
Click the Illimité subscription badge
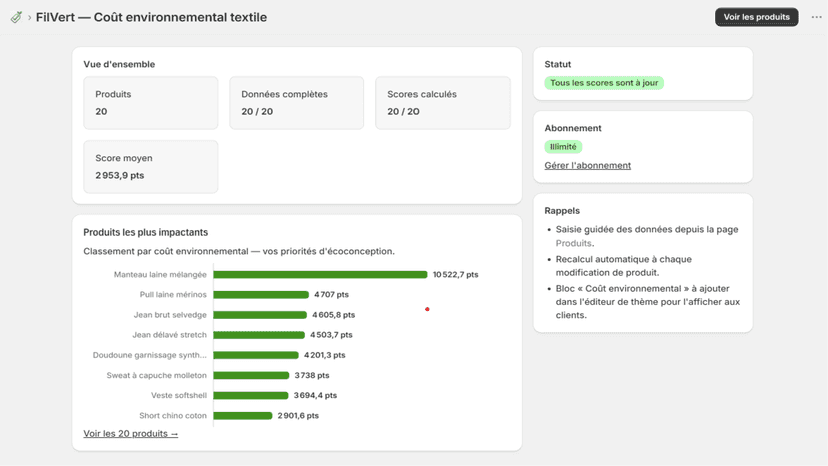click(563, 146)
